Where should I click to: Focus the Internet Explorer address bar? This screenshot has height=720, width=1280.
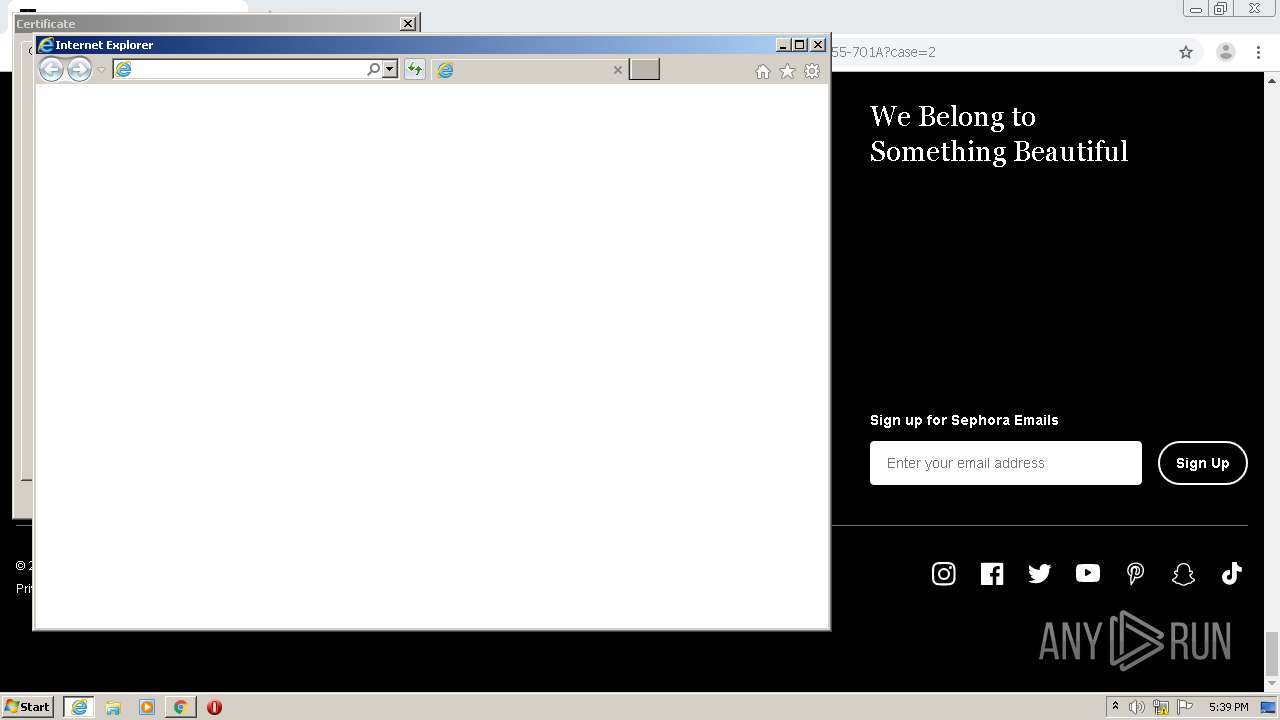point(240,69)
